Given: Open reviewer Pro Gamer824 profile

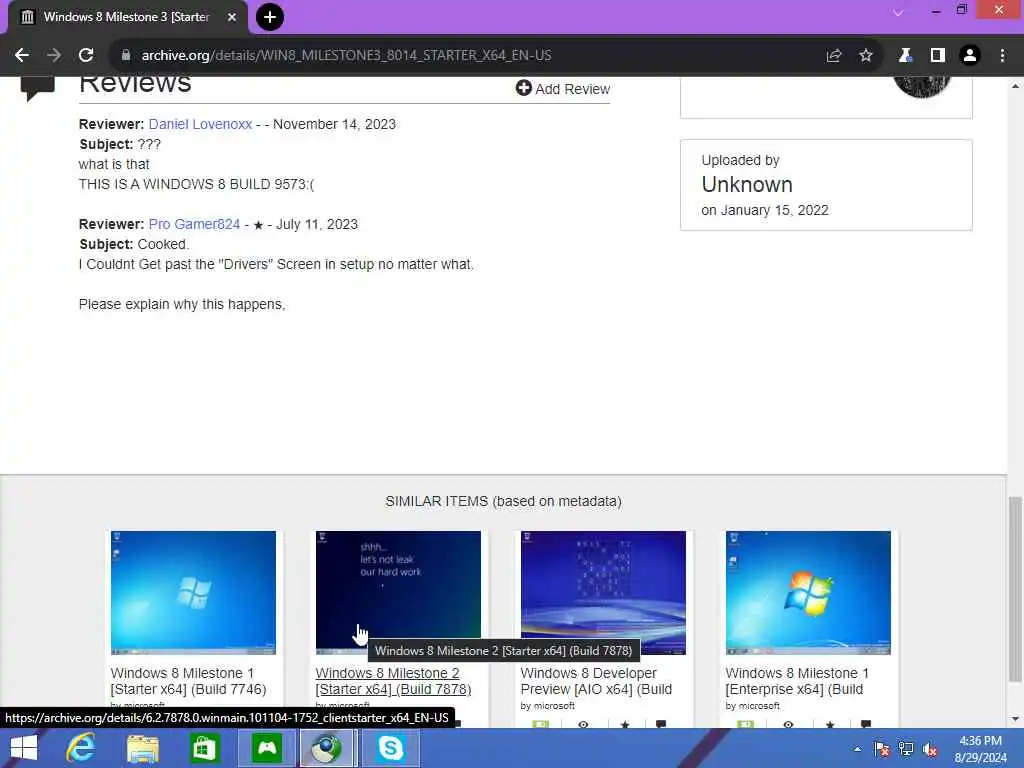Looking at the screenshot, I should [x=194, y=224].
